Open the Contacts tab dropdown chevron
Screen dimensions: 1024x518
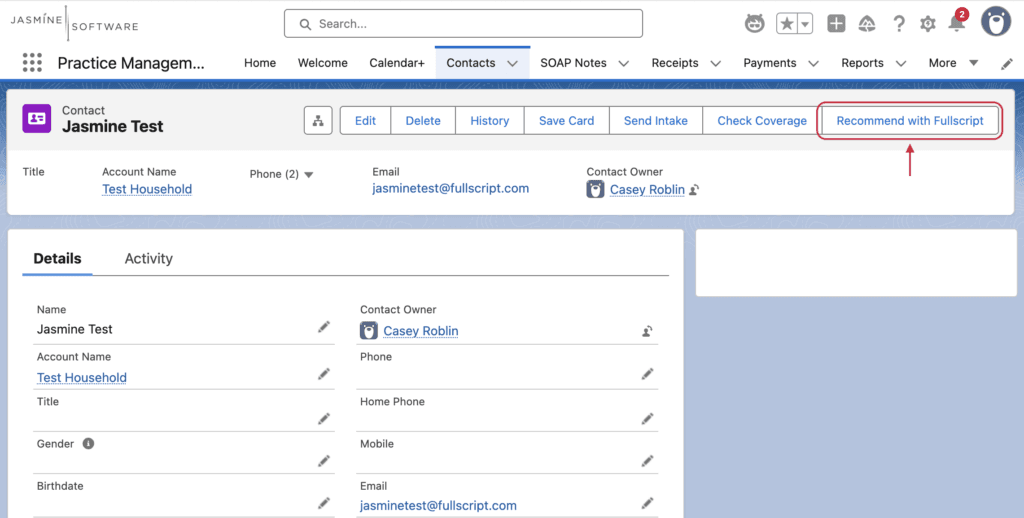[513, 63]
